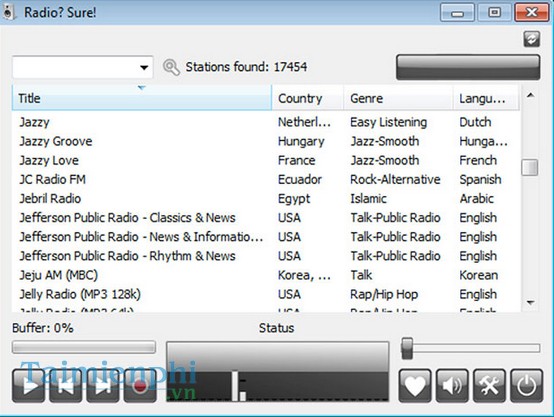This screenshot has height=417, width=554.
Task: Click the volume slider handle
Action: 407,348
